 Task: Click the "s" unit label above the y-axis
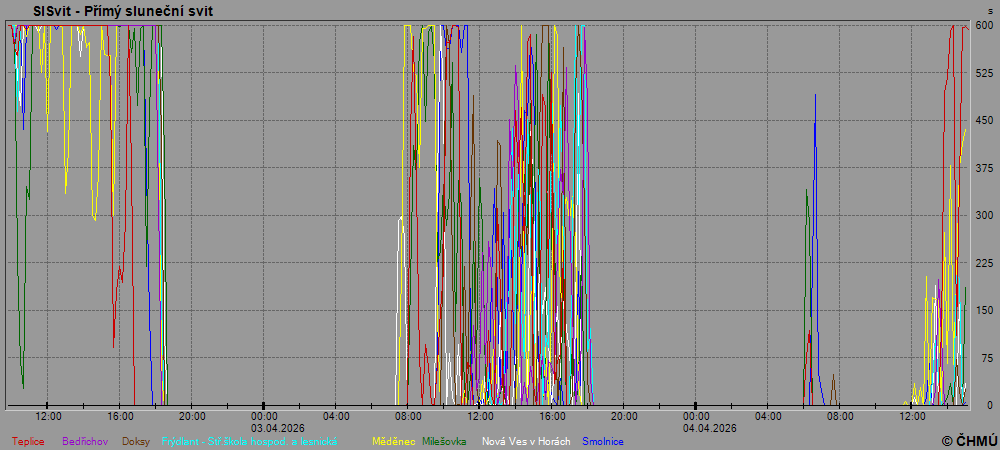[990, 10]
